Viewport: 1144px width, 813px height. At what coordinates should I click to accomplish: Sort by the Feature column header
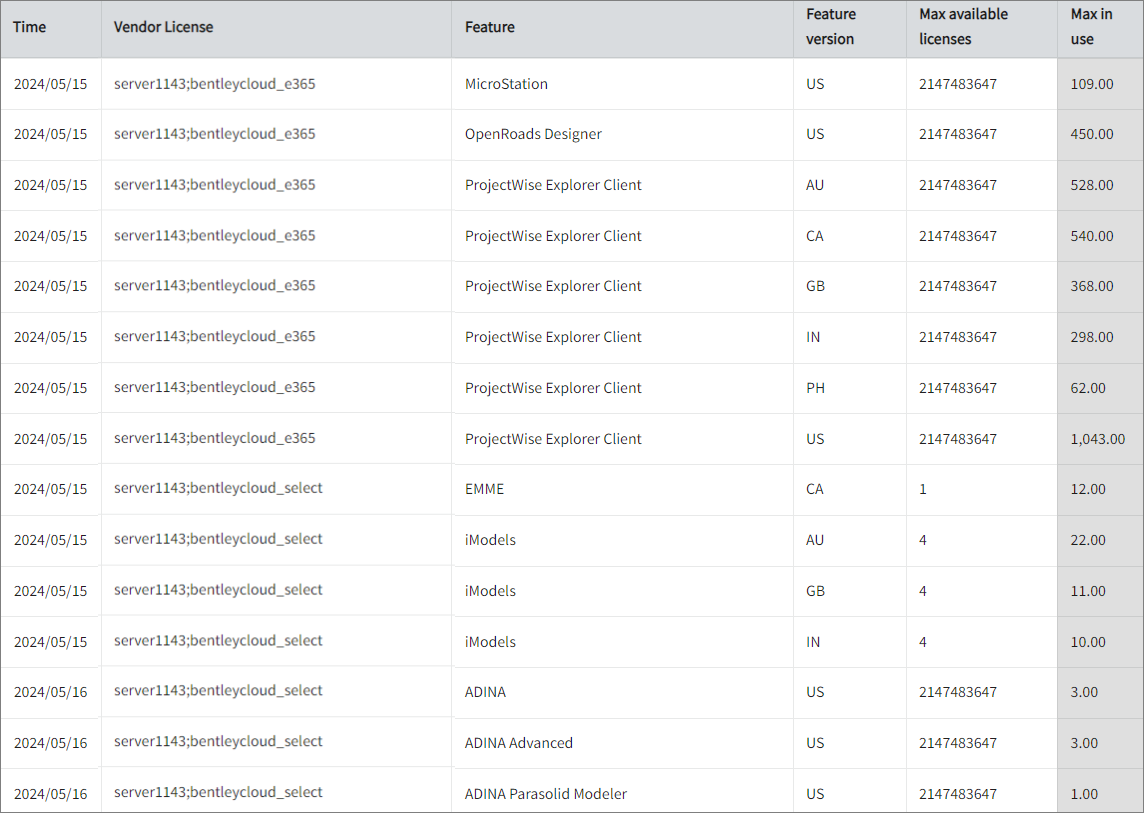pos(489,27)
